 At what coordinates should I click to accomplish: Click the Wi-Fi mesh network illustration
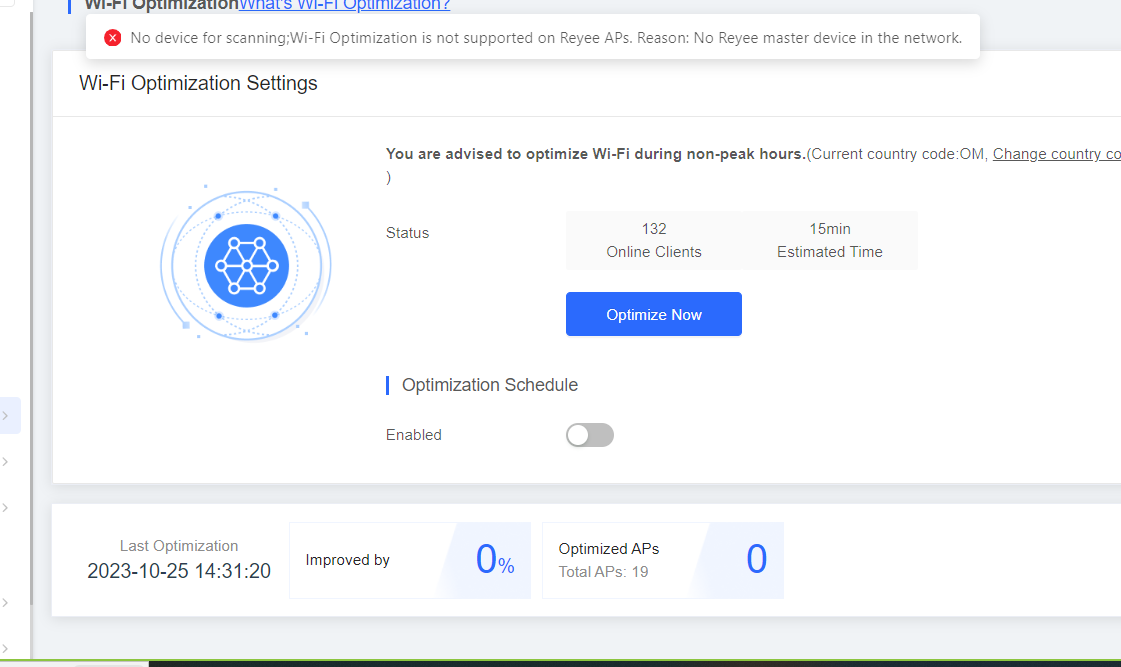tap(246, 265)
